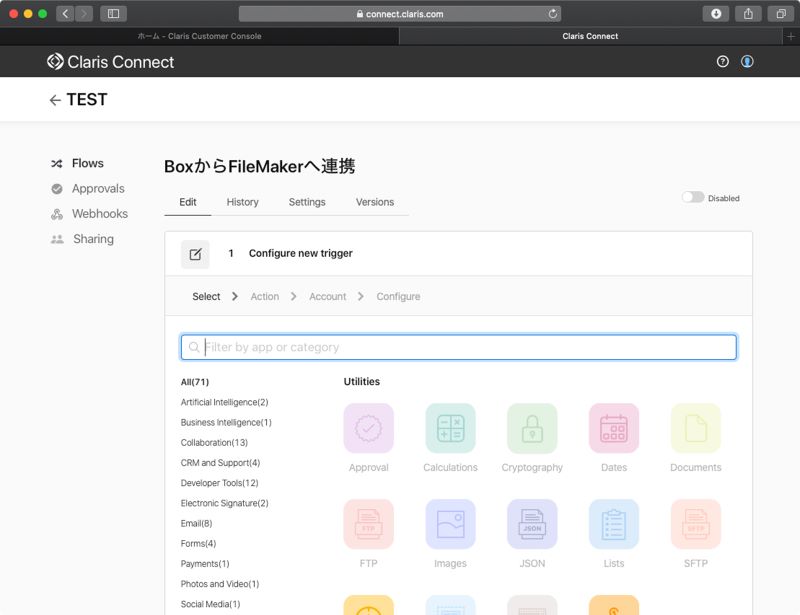Toggle Safari sidebar button
Screen dimensions: 800x615
point(113,14)
